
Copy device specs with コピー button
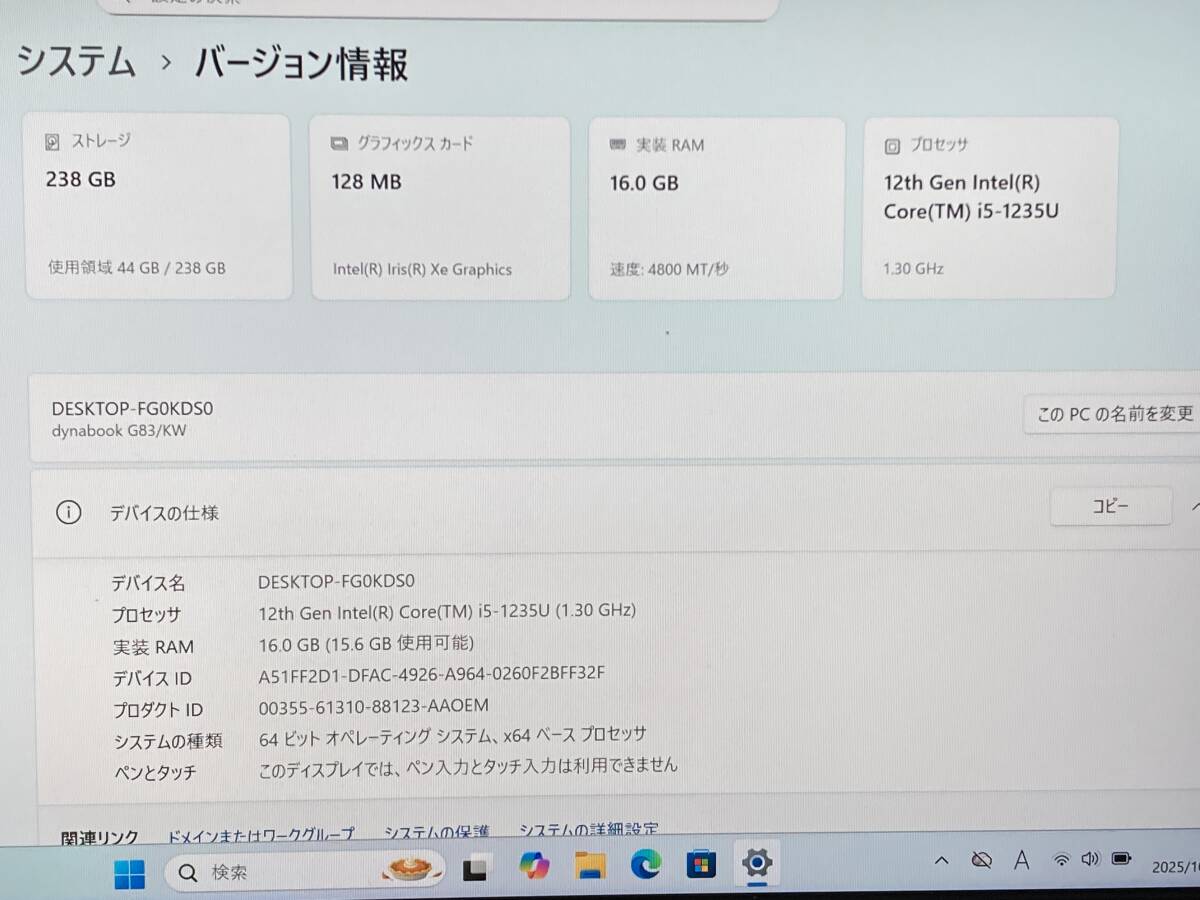(x=1110, y=506)
